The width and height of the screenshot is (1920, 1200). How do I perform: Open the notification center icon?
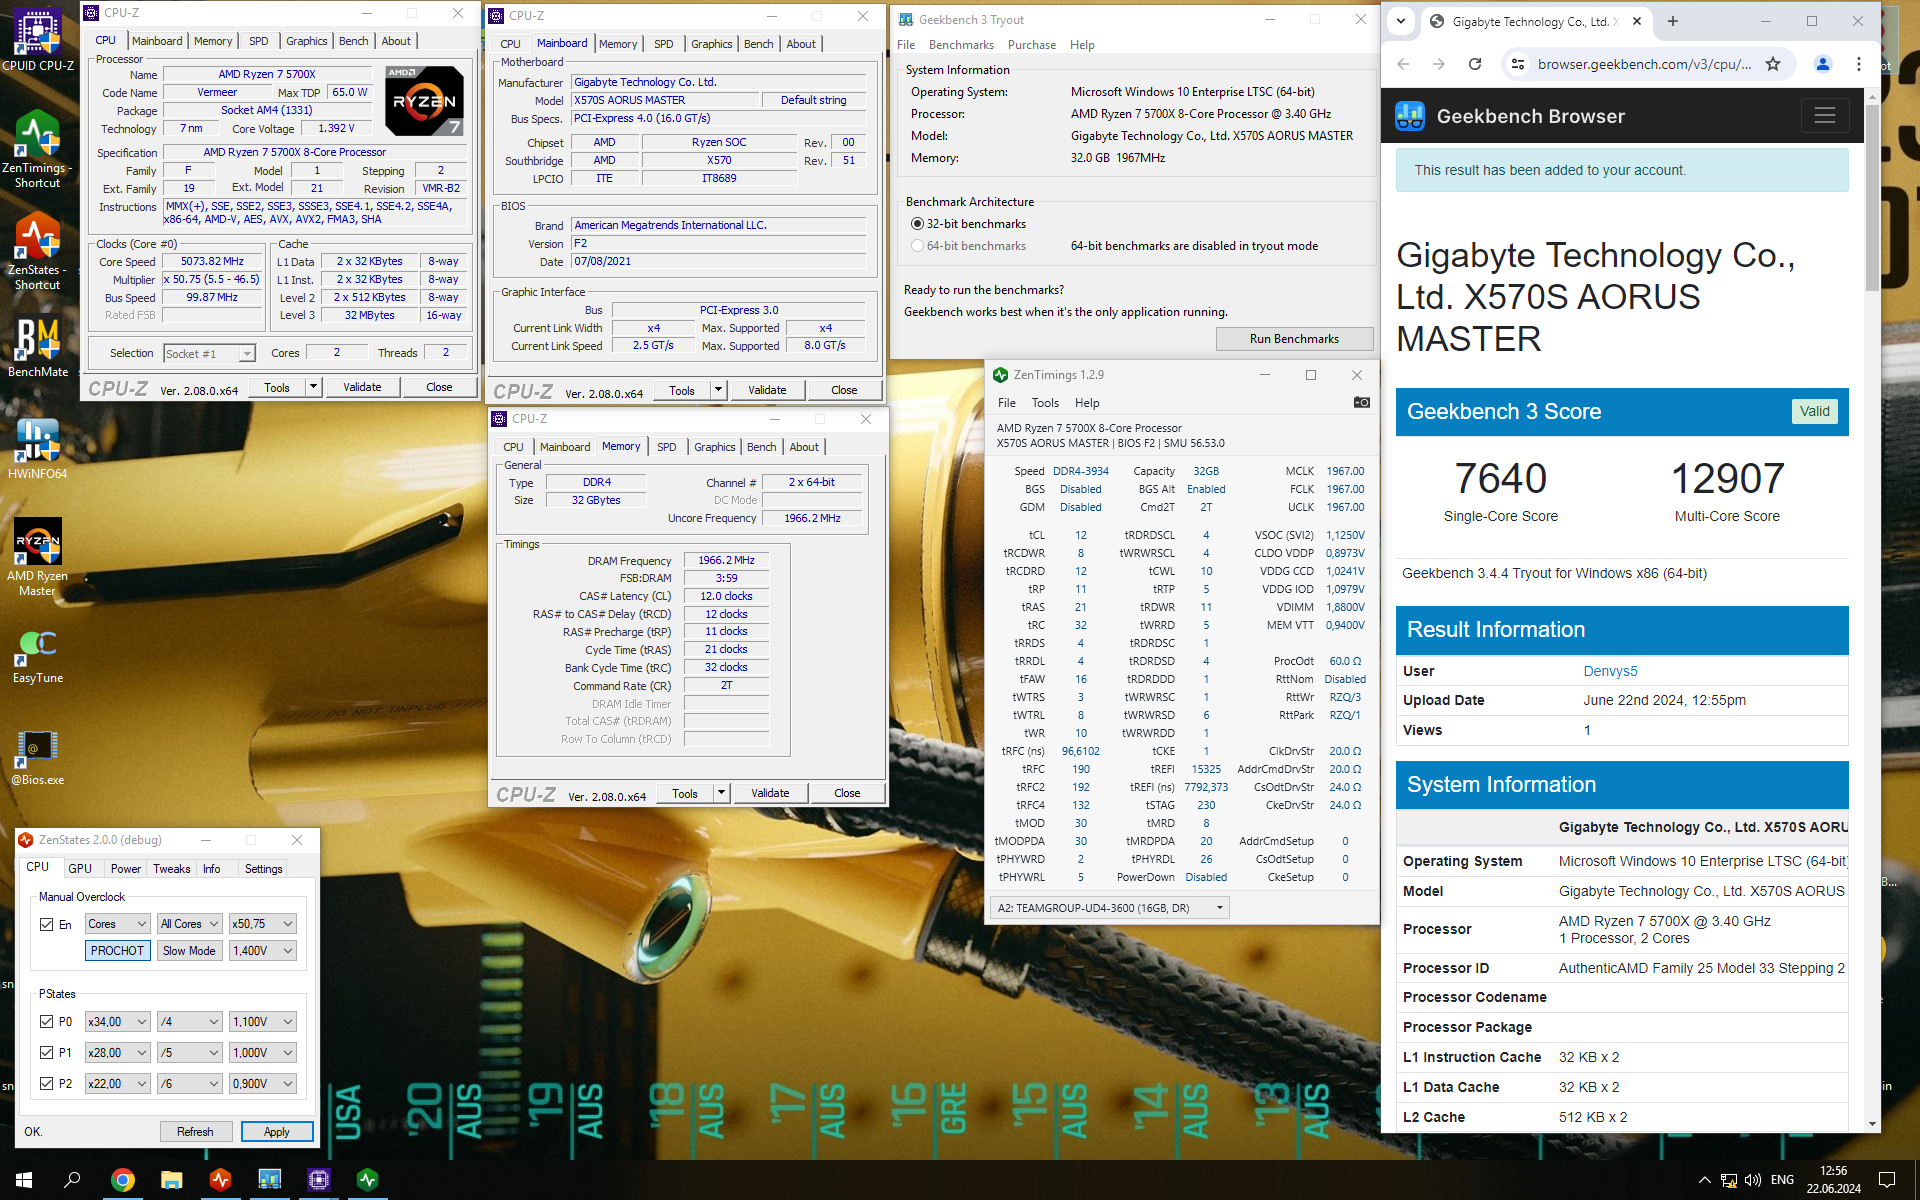[x=1886, y=1180]
